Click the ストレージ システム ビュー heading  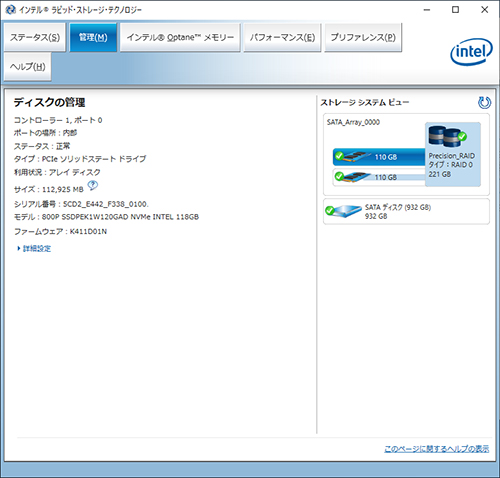365,102
